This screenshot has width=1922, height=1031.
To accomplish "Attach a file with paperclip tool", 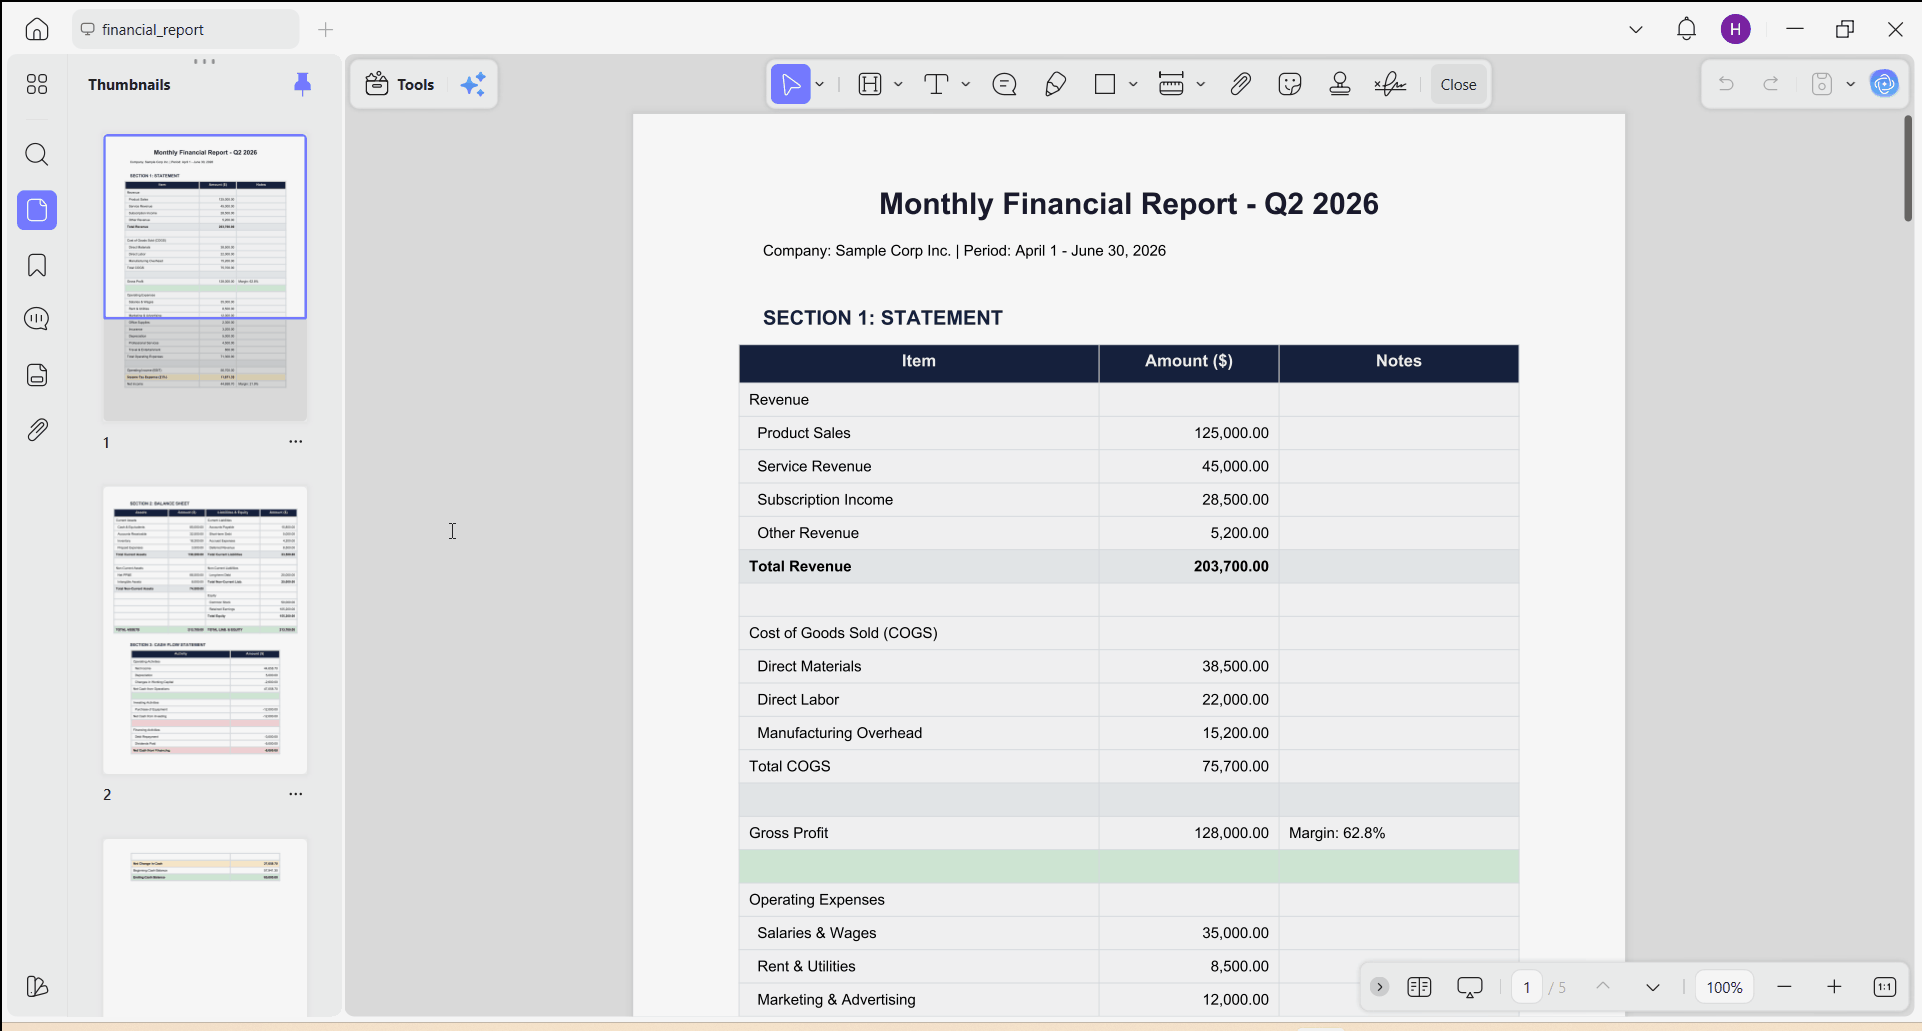I will tap(1240, 84).
